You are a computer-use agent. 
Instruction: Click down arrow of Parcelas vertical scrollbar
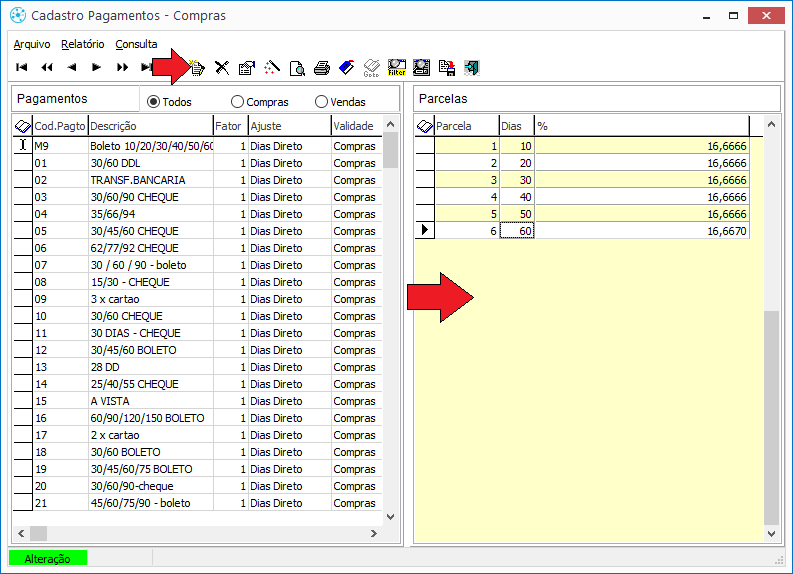[x=771, y=533]
